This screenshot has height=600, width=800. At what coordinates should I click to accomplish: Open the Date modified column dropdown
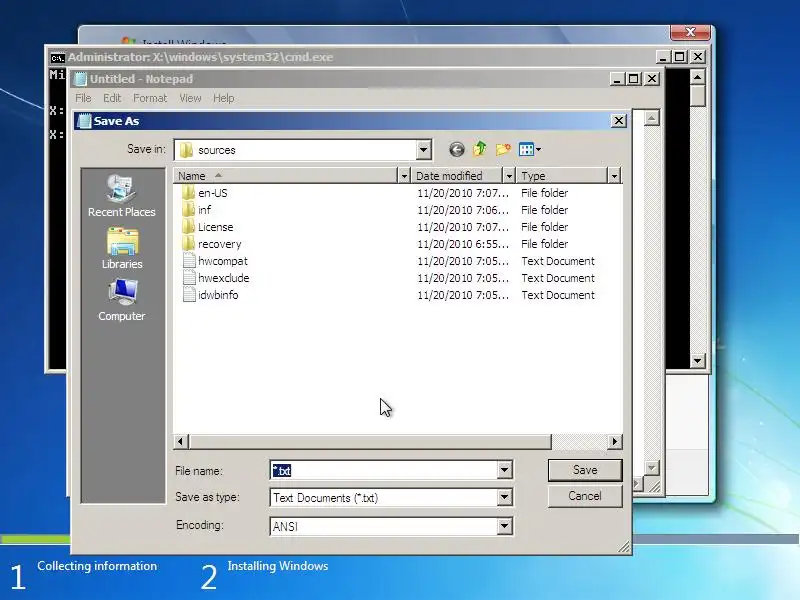(x=508, y=176)
